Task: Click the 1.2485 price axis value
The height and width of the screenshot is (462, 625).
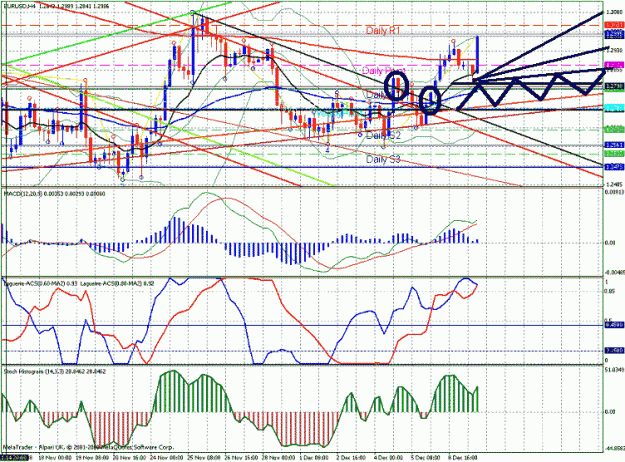Action: 614,184
